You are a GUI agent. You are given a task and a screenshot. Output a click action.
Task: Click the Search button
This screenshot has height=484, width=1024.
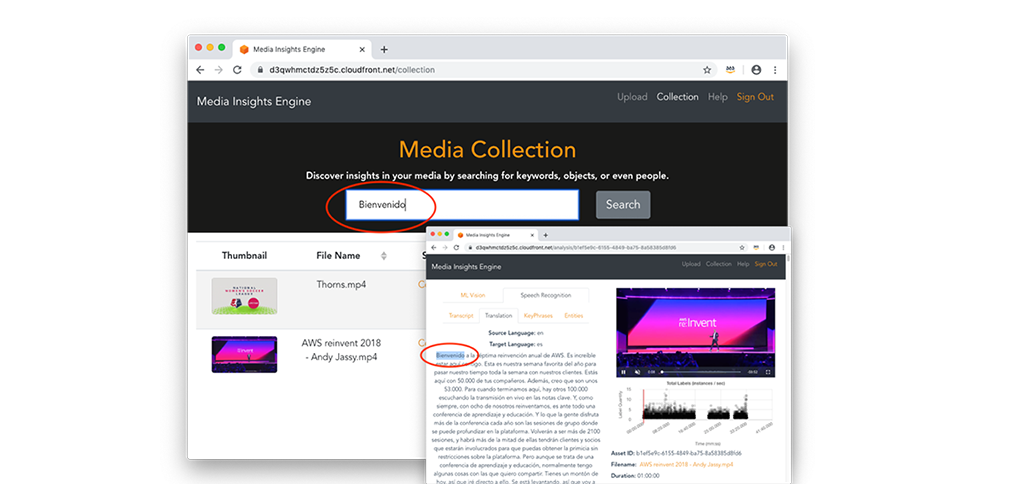(623, 204)
